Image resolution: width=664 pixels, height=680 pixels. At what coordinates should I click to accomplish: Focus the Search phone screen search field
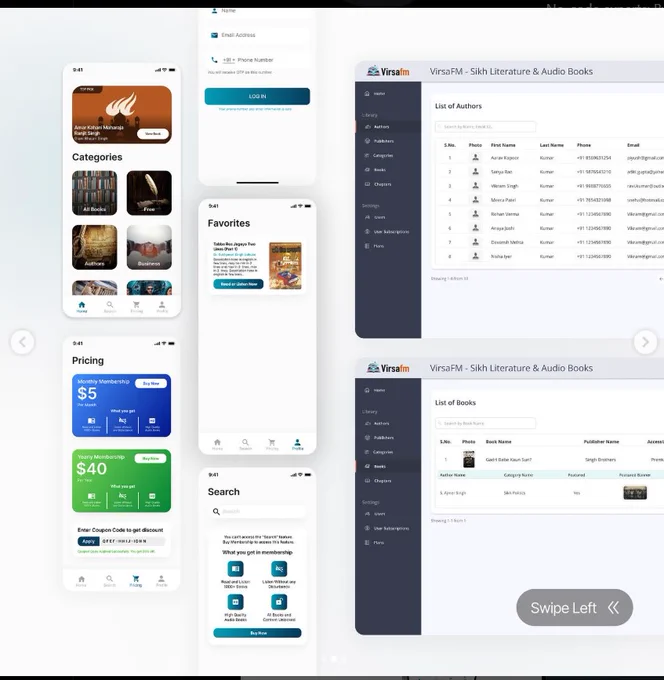pos(257,511)
